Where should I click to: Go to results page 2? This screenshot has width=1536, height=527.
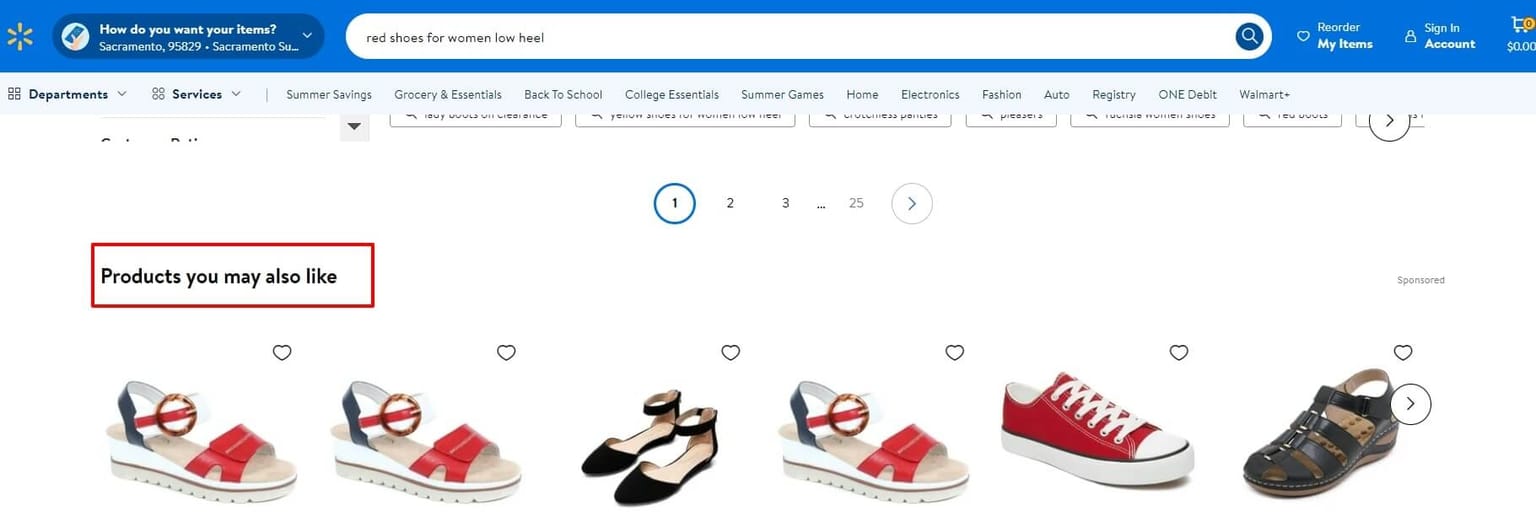tap(730, 203)
